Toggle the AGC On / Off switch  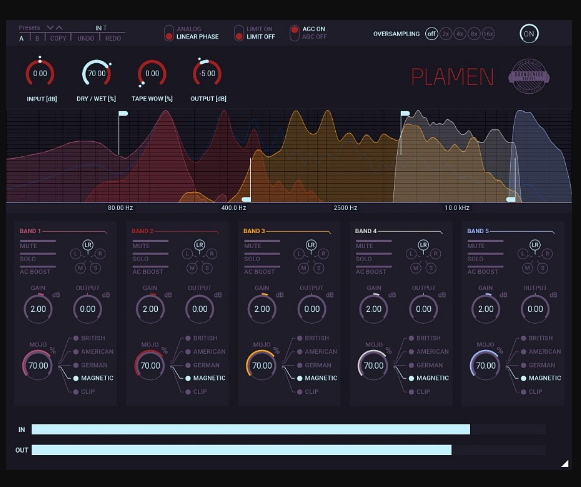point(295,33)
